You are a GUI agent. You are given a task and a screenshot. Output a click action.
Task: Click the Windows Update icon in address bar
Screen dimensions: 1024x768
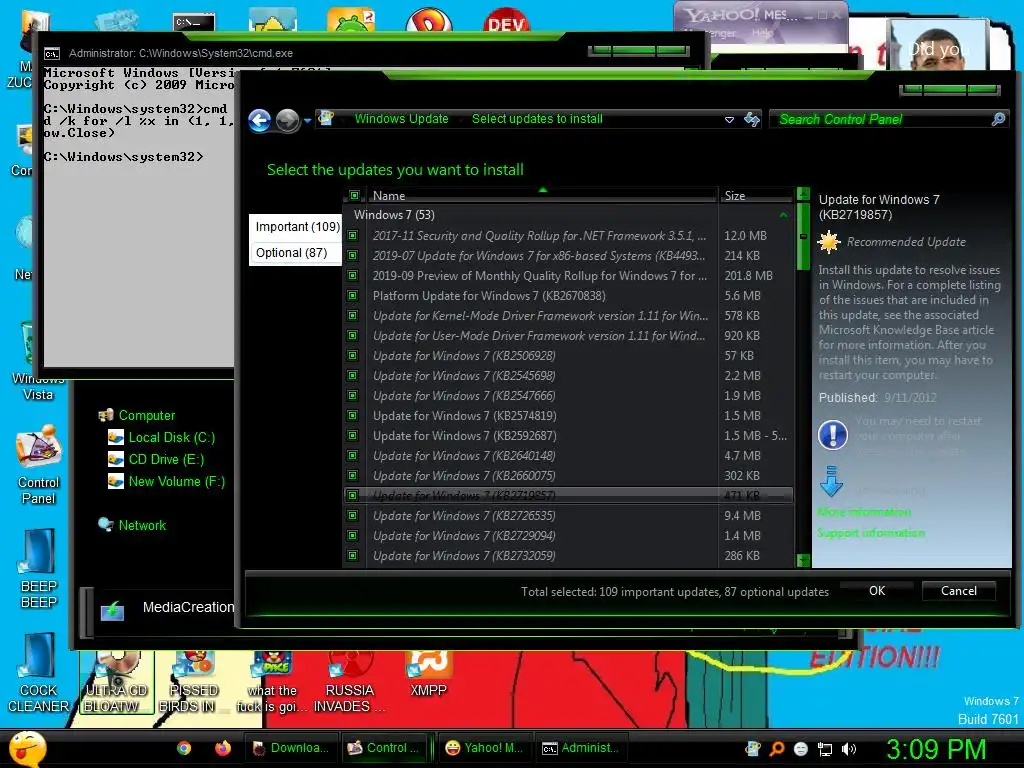coord(326,119)
